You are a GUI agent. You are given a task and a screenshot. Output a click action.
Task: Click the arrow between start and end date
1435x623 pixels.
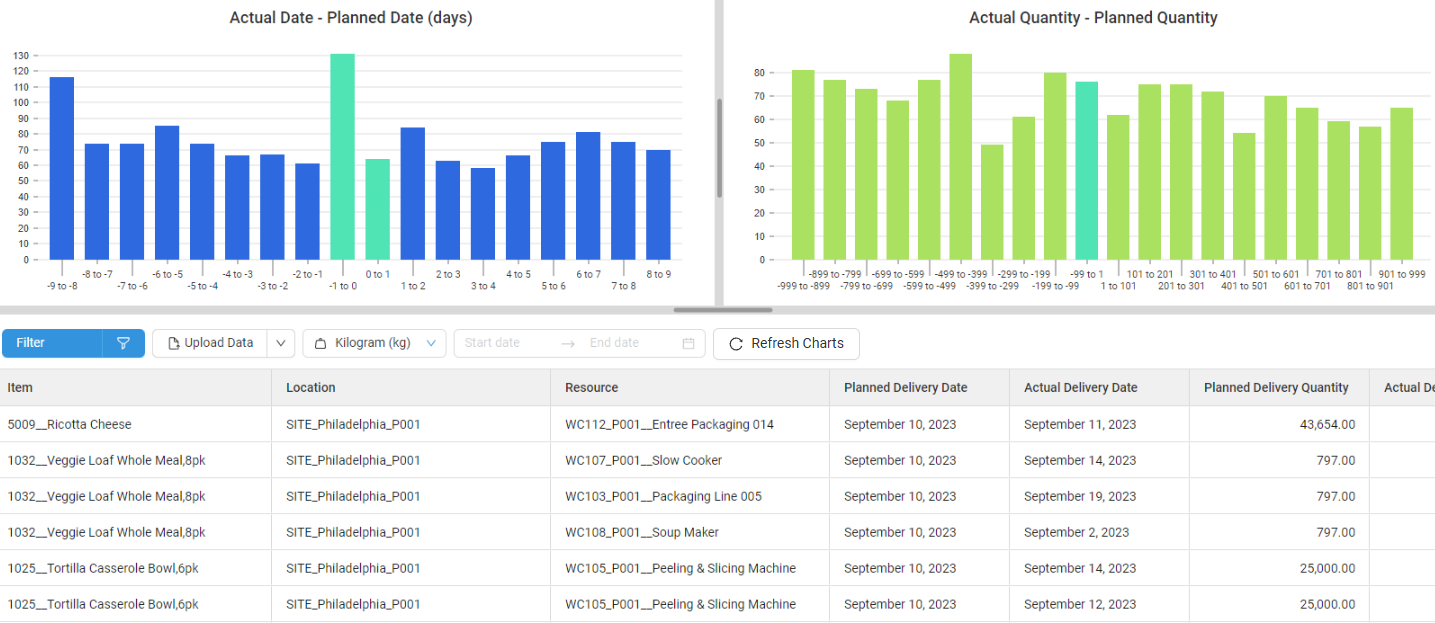(568, 343)
